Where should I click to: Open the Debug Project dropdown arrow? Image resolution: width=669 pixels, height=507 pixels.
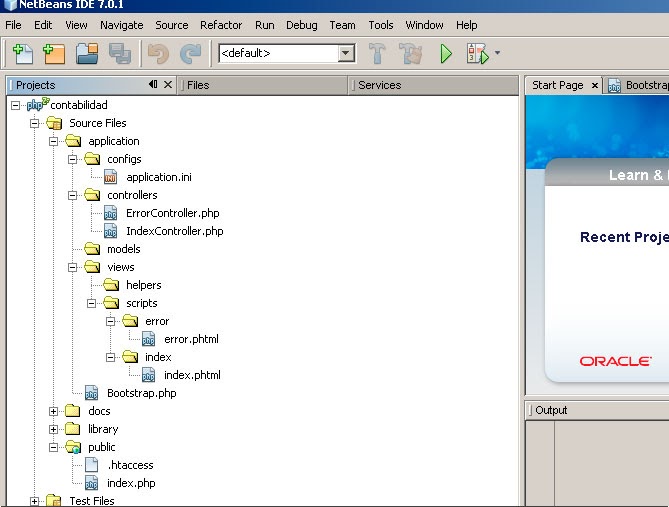(497, 53)
